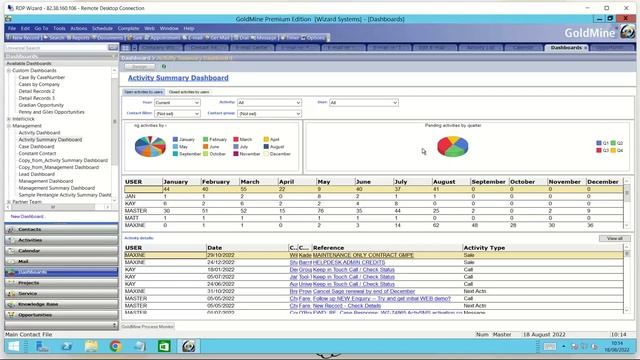This screenshot has width=640, height=360.
Task: Click the tab grid view icon
Action: [125, 48]
